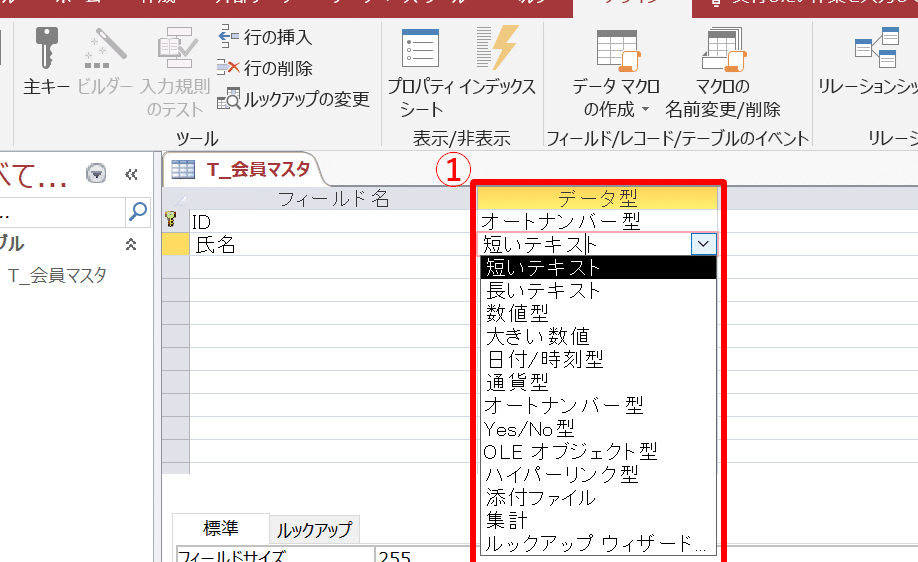Screen dimensions: 918x562
Task: Click 行の挿入 insert rows icon
Action: click(x=229, y=38)
